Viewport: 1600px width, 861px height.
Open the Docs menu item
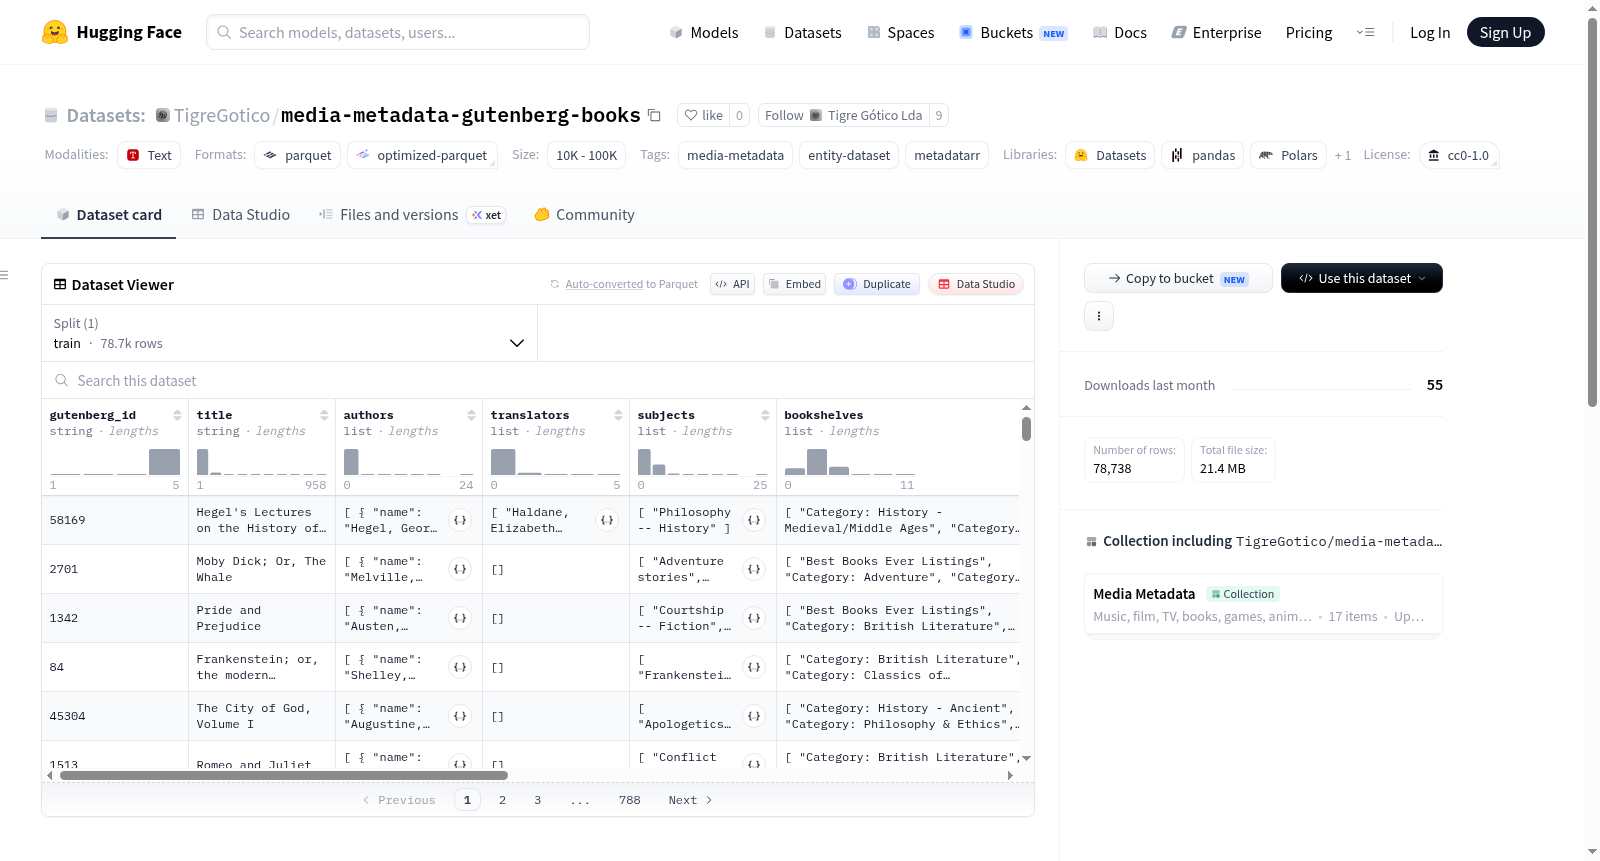point(1120,32)
